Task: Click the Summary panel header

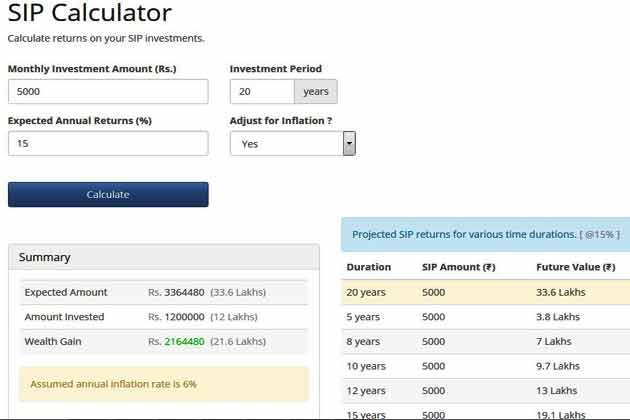Action: (x=164, y=257)
